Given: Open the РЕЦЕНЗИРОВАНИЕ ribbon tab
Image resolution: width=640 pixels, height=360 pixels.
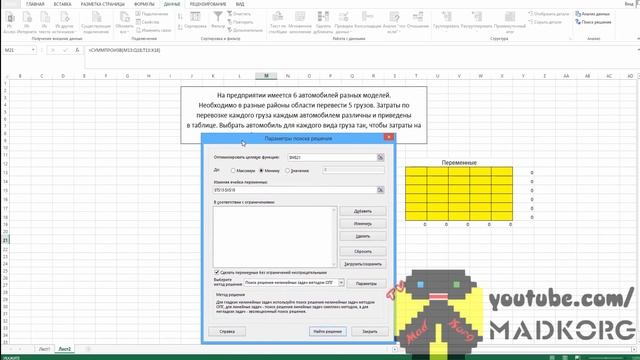Looking at the screenshot, I should (x=208, y=4).
